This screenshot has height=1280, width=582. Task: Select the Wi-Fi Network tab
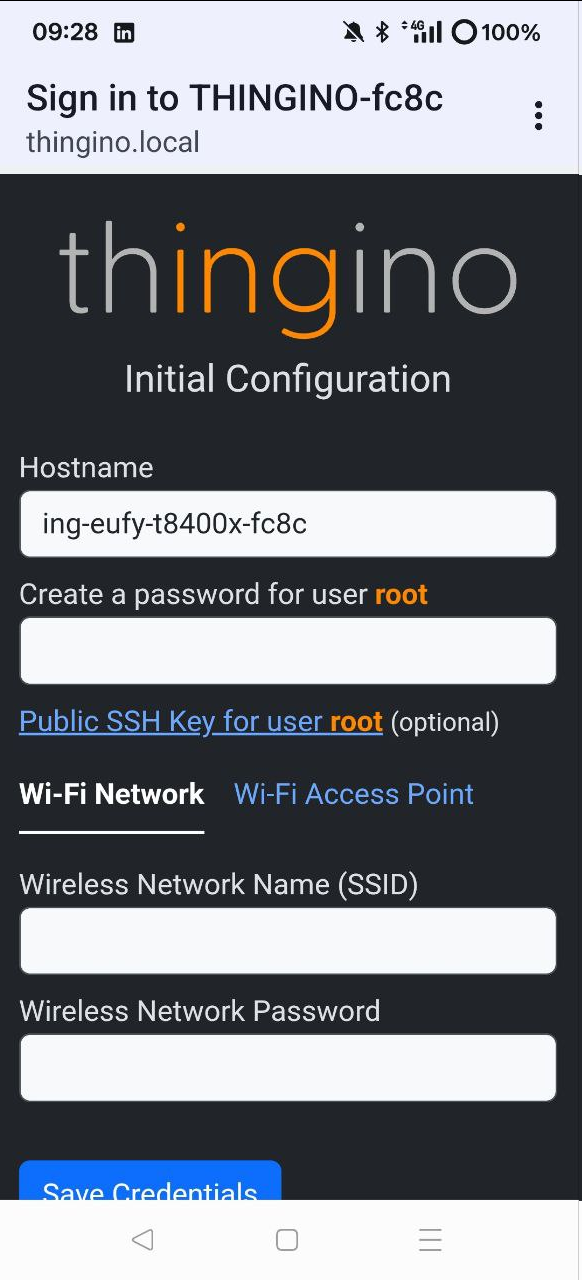(112, 794)
